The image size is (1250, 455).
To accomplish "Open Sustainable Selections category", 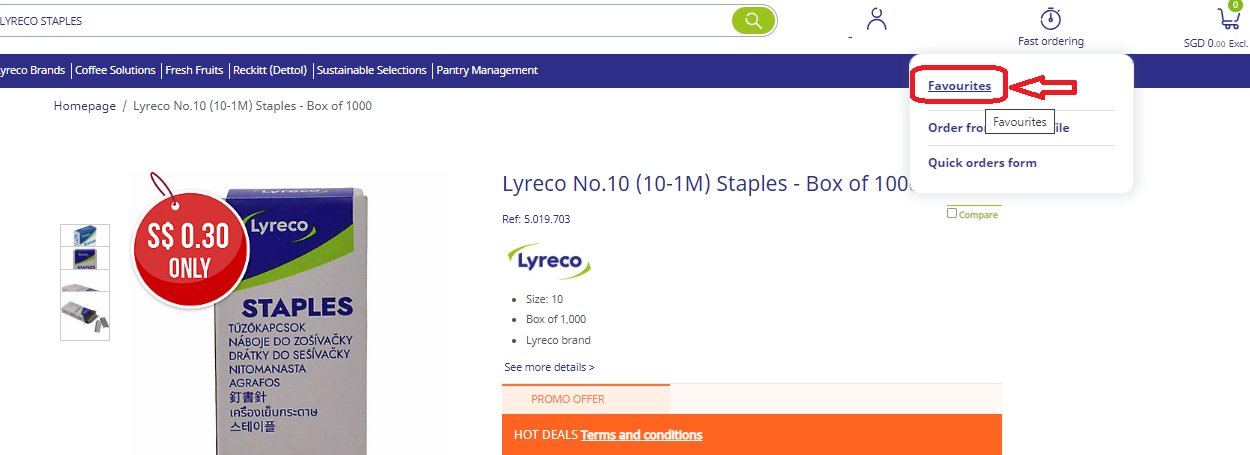I will click(372, 70).
